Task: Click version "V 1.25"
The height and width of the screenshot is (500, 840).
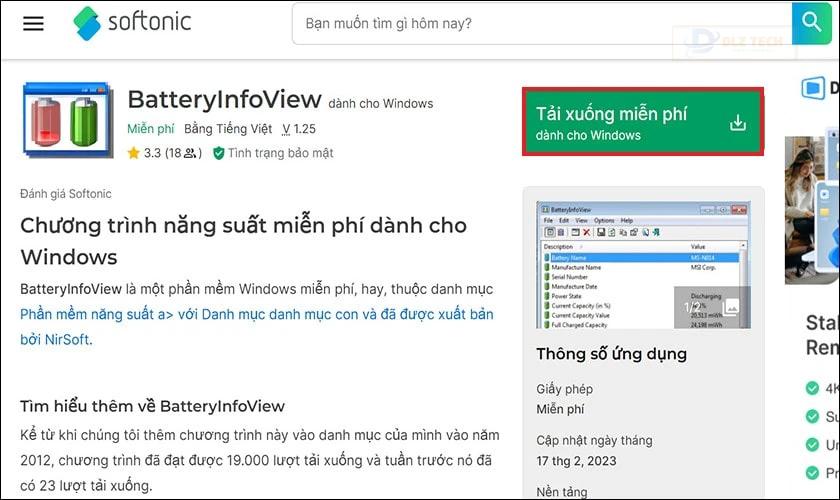Action: tap(299, 129)
